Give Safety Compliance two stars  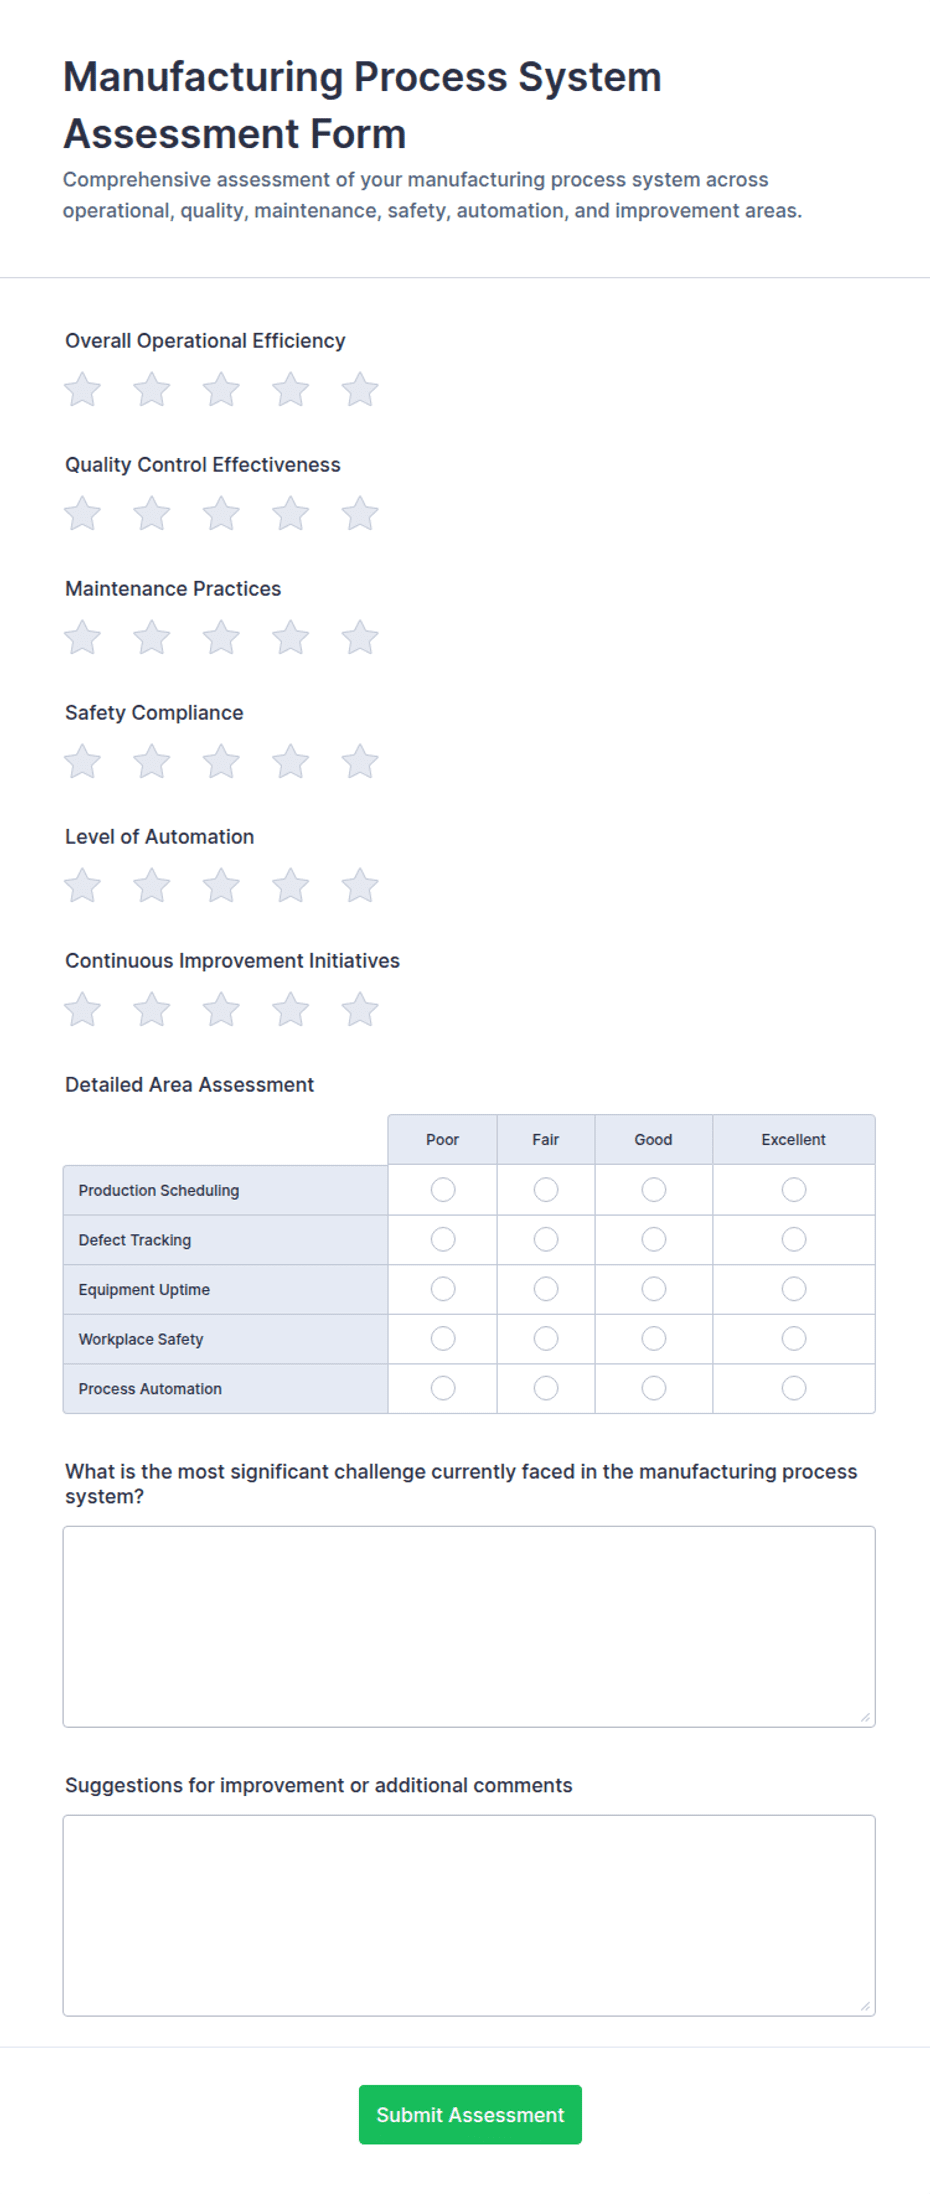pos(151,761)
